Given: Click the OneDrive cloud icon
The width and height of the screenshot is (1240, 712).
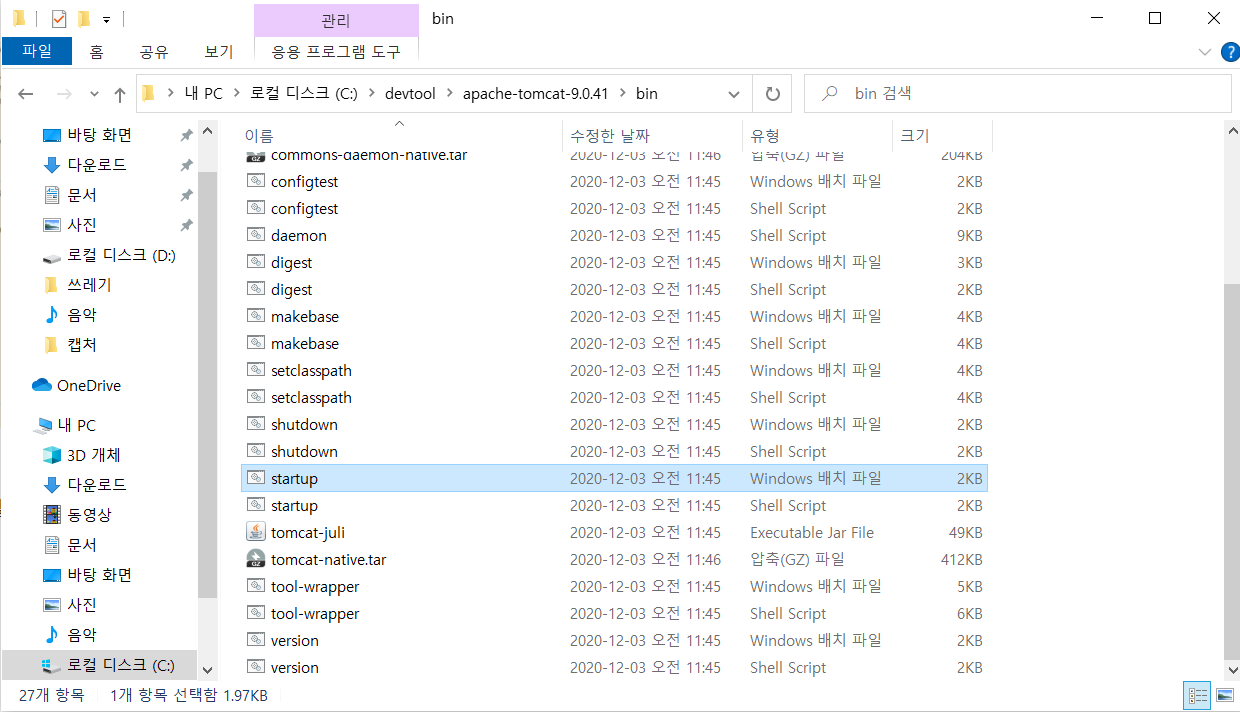Looking at the screenshot, I should [42, 385].
